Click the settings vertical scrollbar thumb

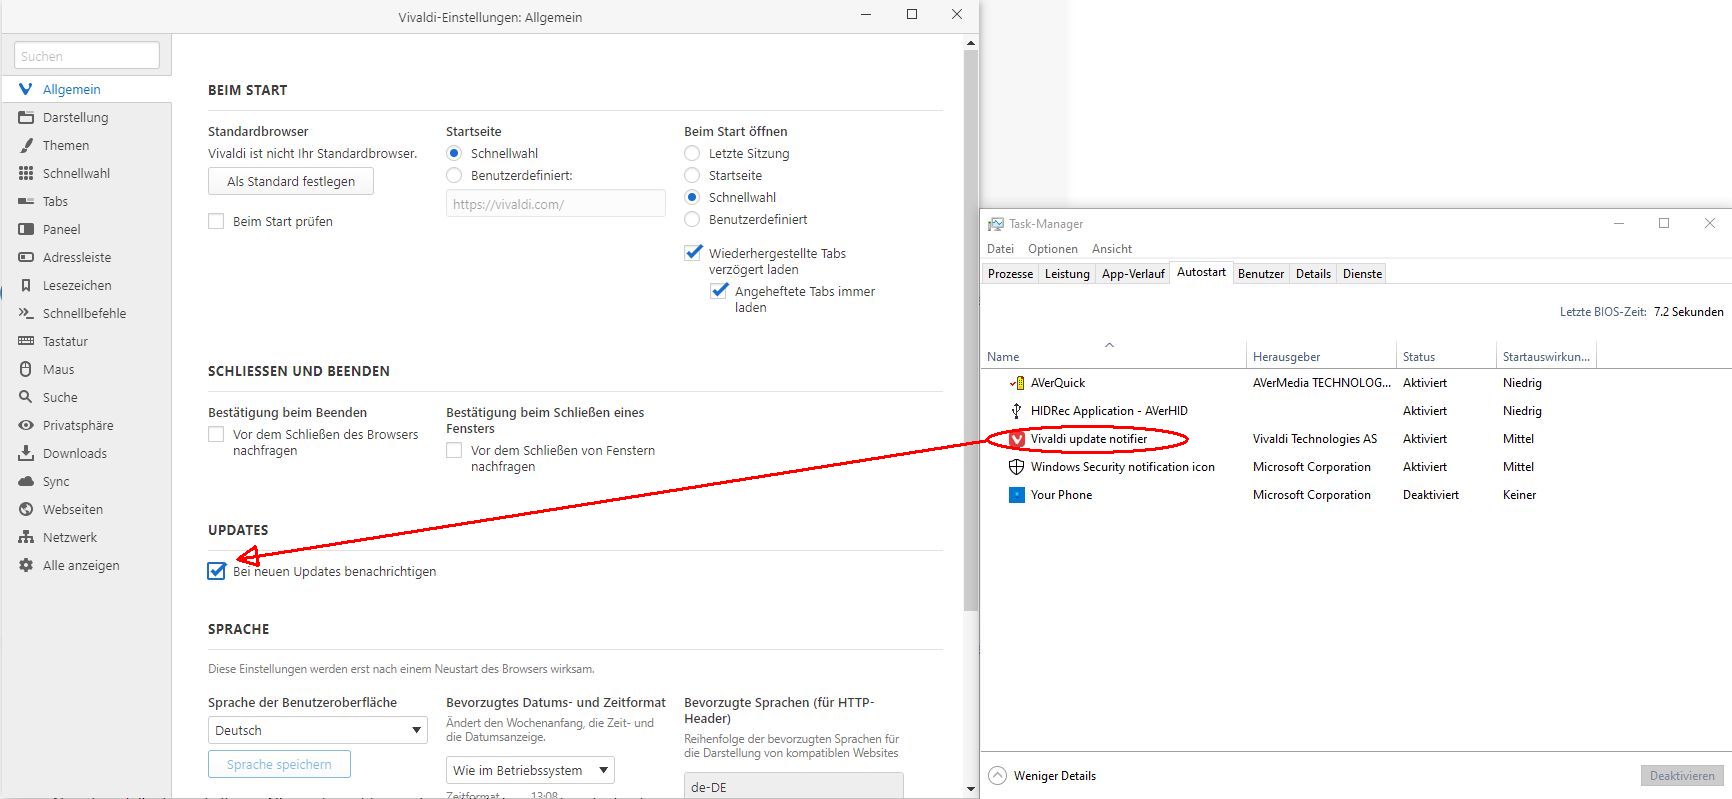[970, 330]
